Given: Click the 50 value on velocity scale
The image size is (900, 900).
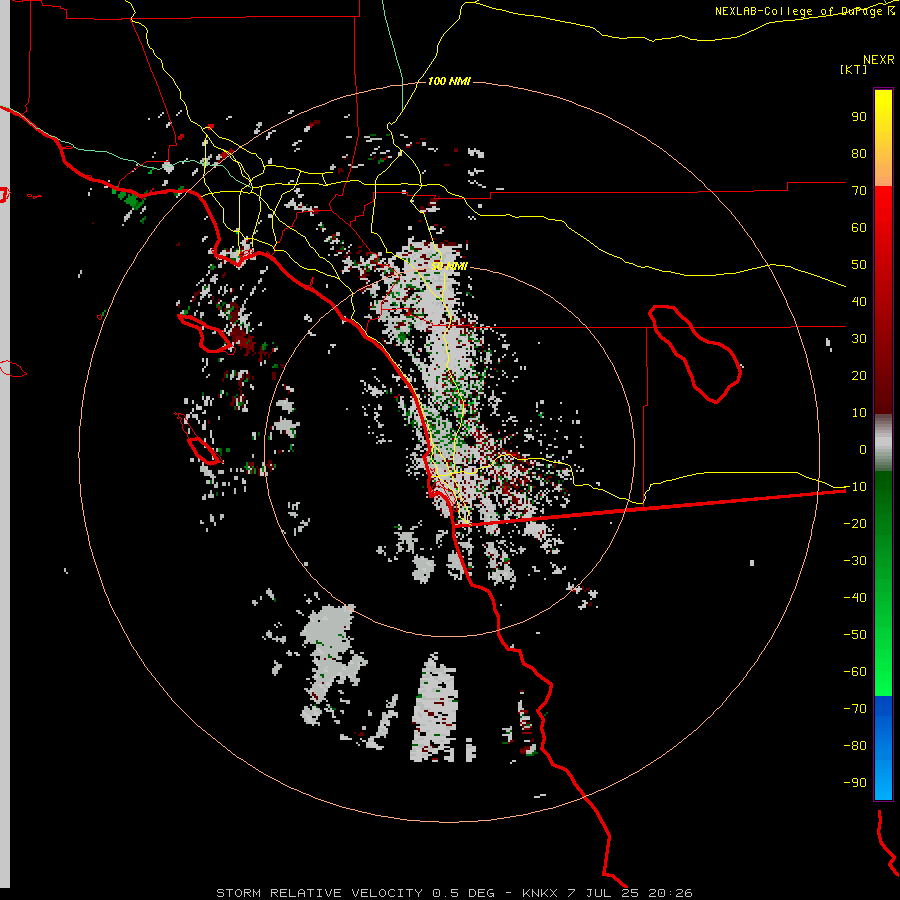Looking at the screenshot, I should coord(859,265).
